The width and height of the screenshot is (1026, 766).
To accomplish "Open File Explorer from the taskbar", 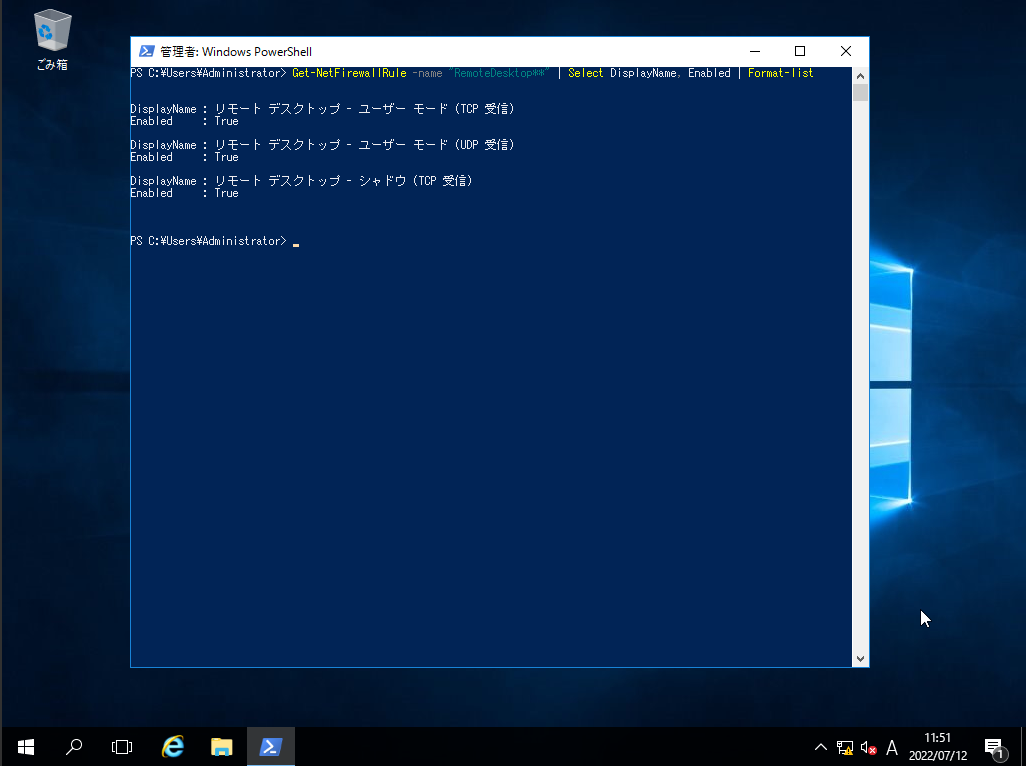I will (x=221, y=746).
